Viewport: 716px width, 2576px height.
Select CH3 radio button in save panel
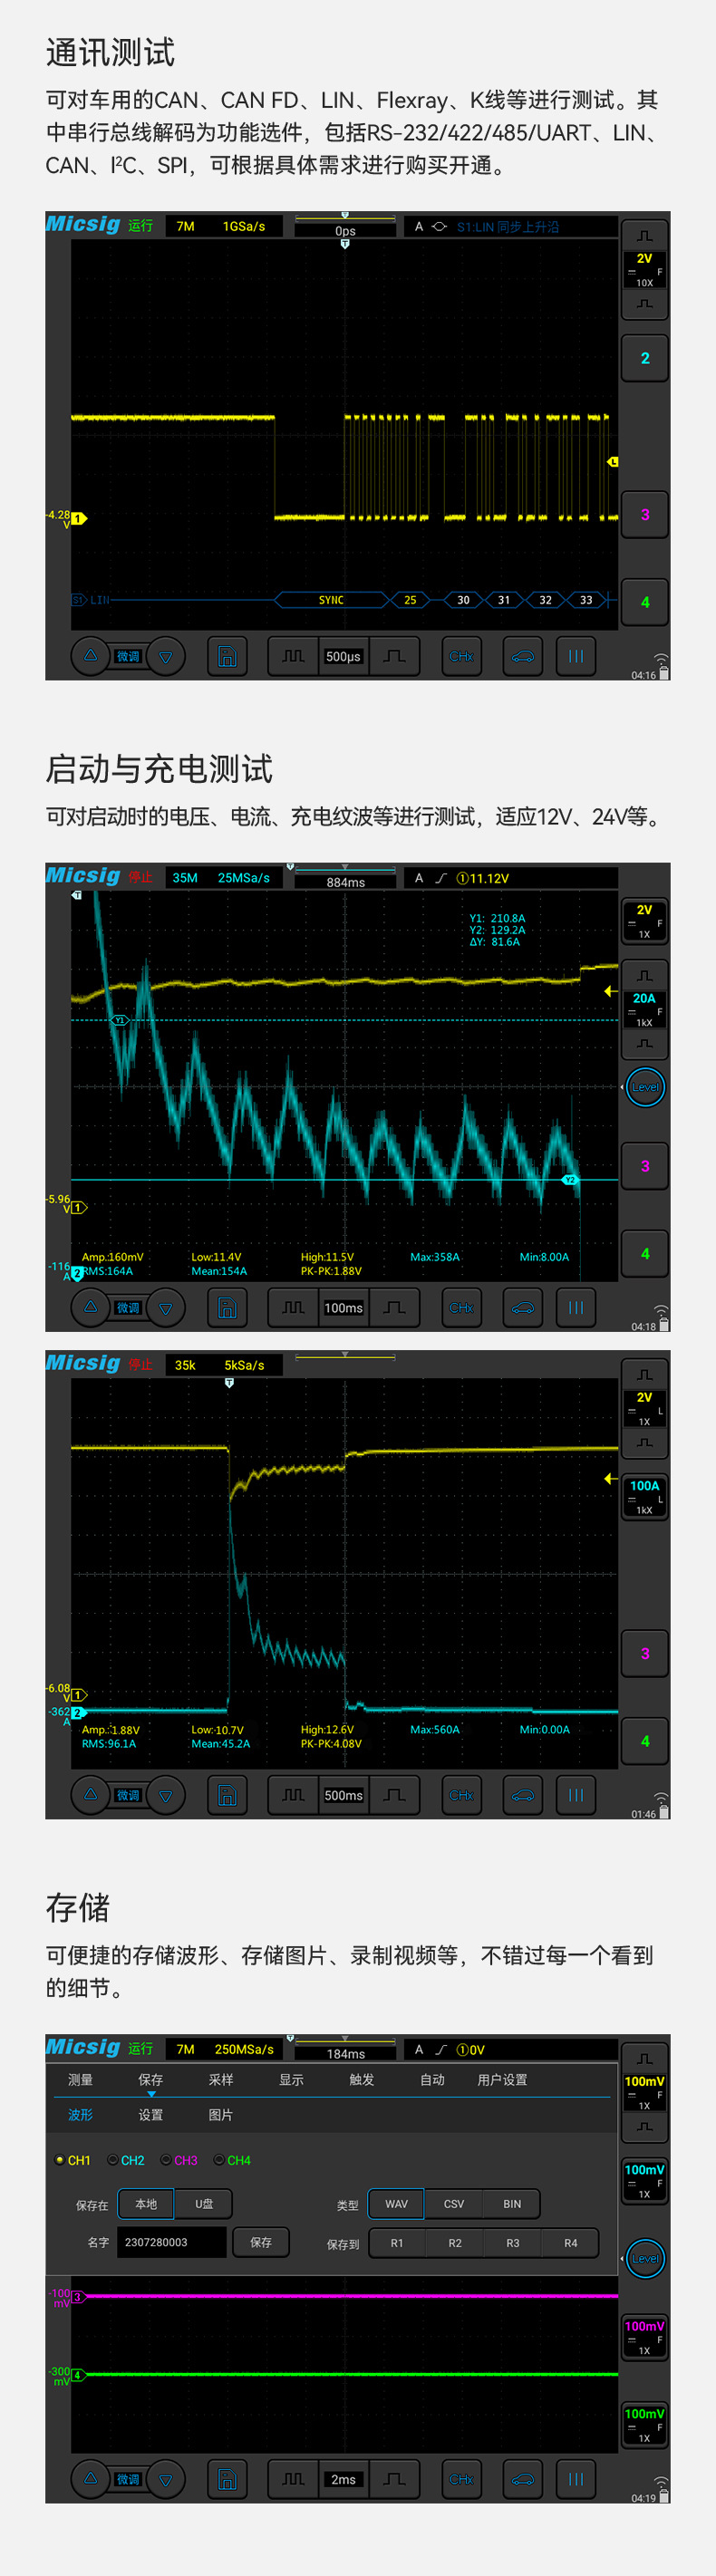166,2161
